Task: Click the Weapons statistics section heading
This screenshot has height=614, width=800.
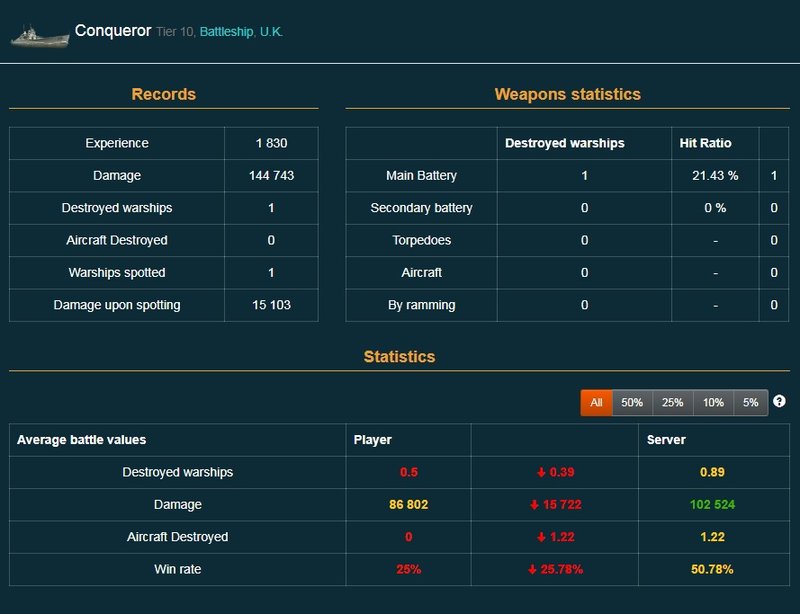Action: (567, 94)
